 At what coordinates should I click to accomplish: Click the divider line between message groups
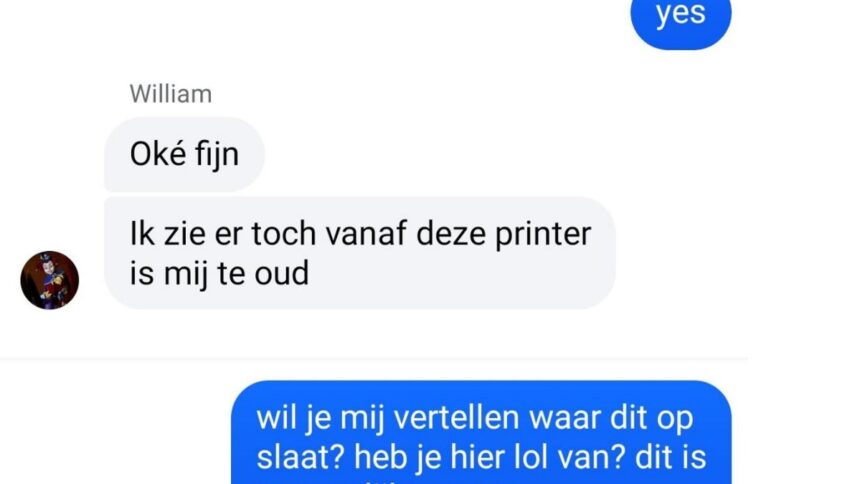point(374,359)
